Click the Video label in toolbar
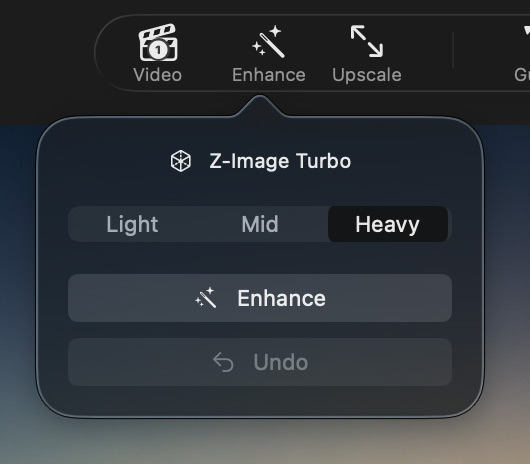Viewport: 530px width, 464px height. point(158,75)
